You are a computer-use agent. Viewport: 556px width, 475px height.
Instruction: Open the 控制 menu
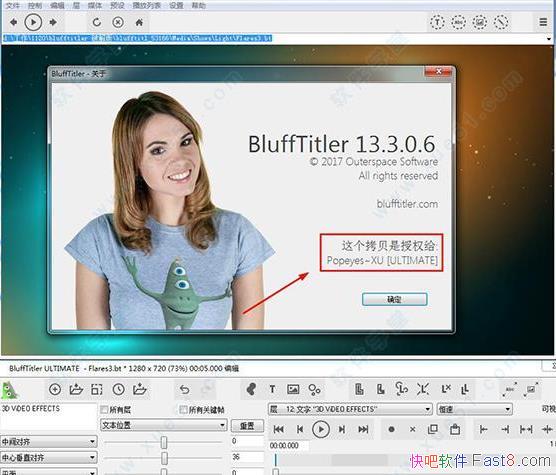[x=35, y=5]
